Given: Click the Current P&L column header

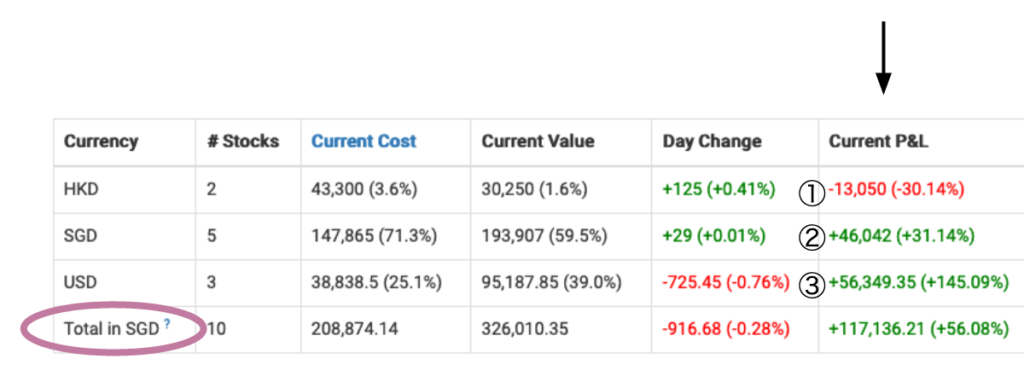Looking at the screenshot, I should (x=878, y=142).
